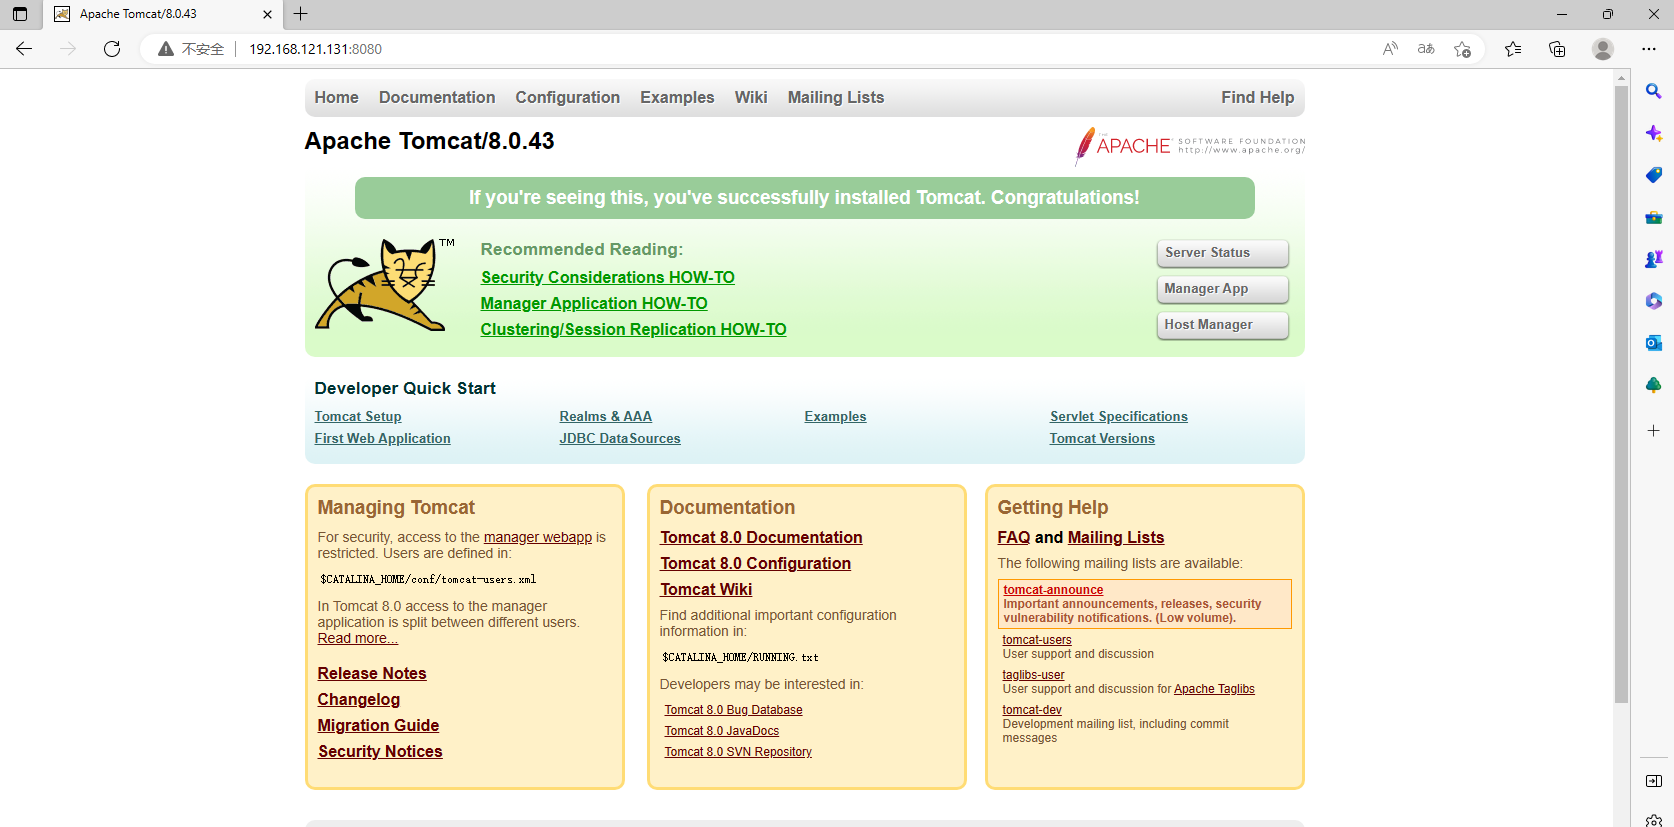Open the Home nav item

point(336,98)
